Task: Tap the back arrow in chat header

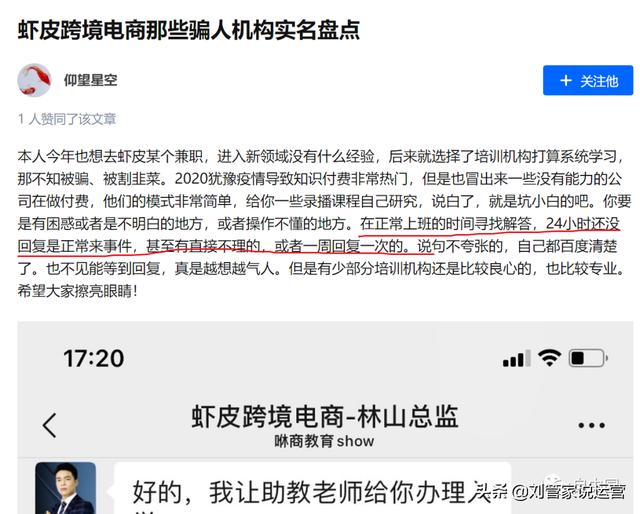Action: [x=49, y=425]
